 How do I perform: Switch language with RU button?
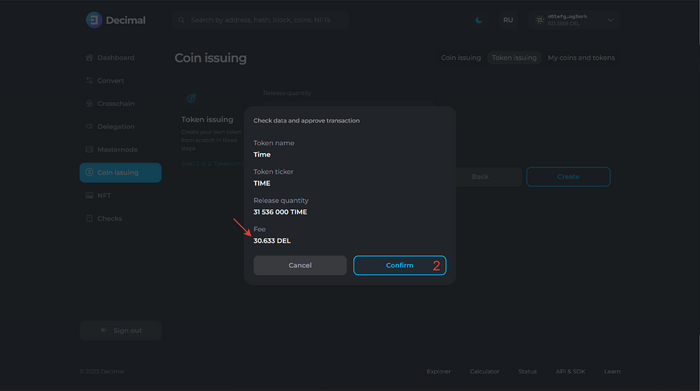coord(508,20)
